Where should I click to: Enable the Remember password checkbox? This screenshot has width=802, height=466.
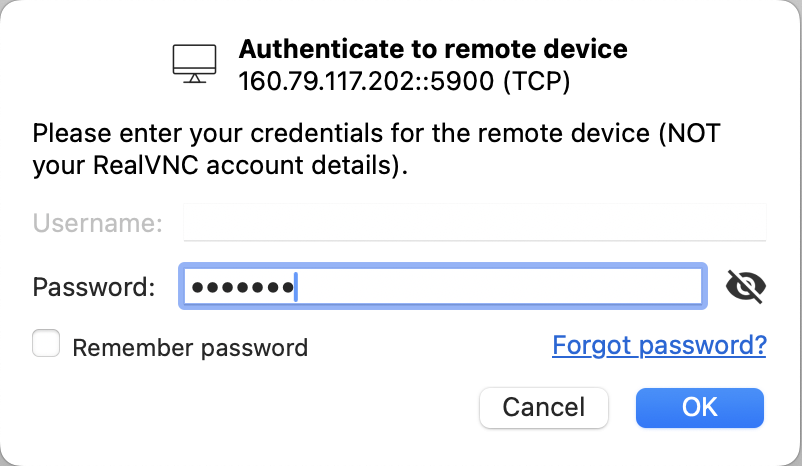point(46,345)
